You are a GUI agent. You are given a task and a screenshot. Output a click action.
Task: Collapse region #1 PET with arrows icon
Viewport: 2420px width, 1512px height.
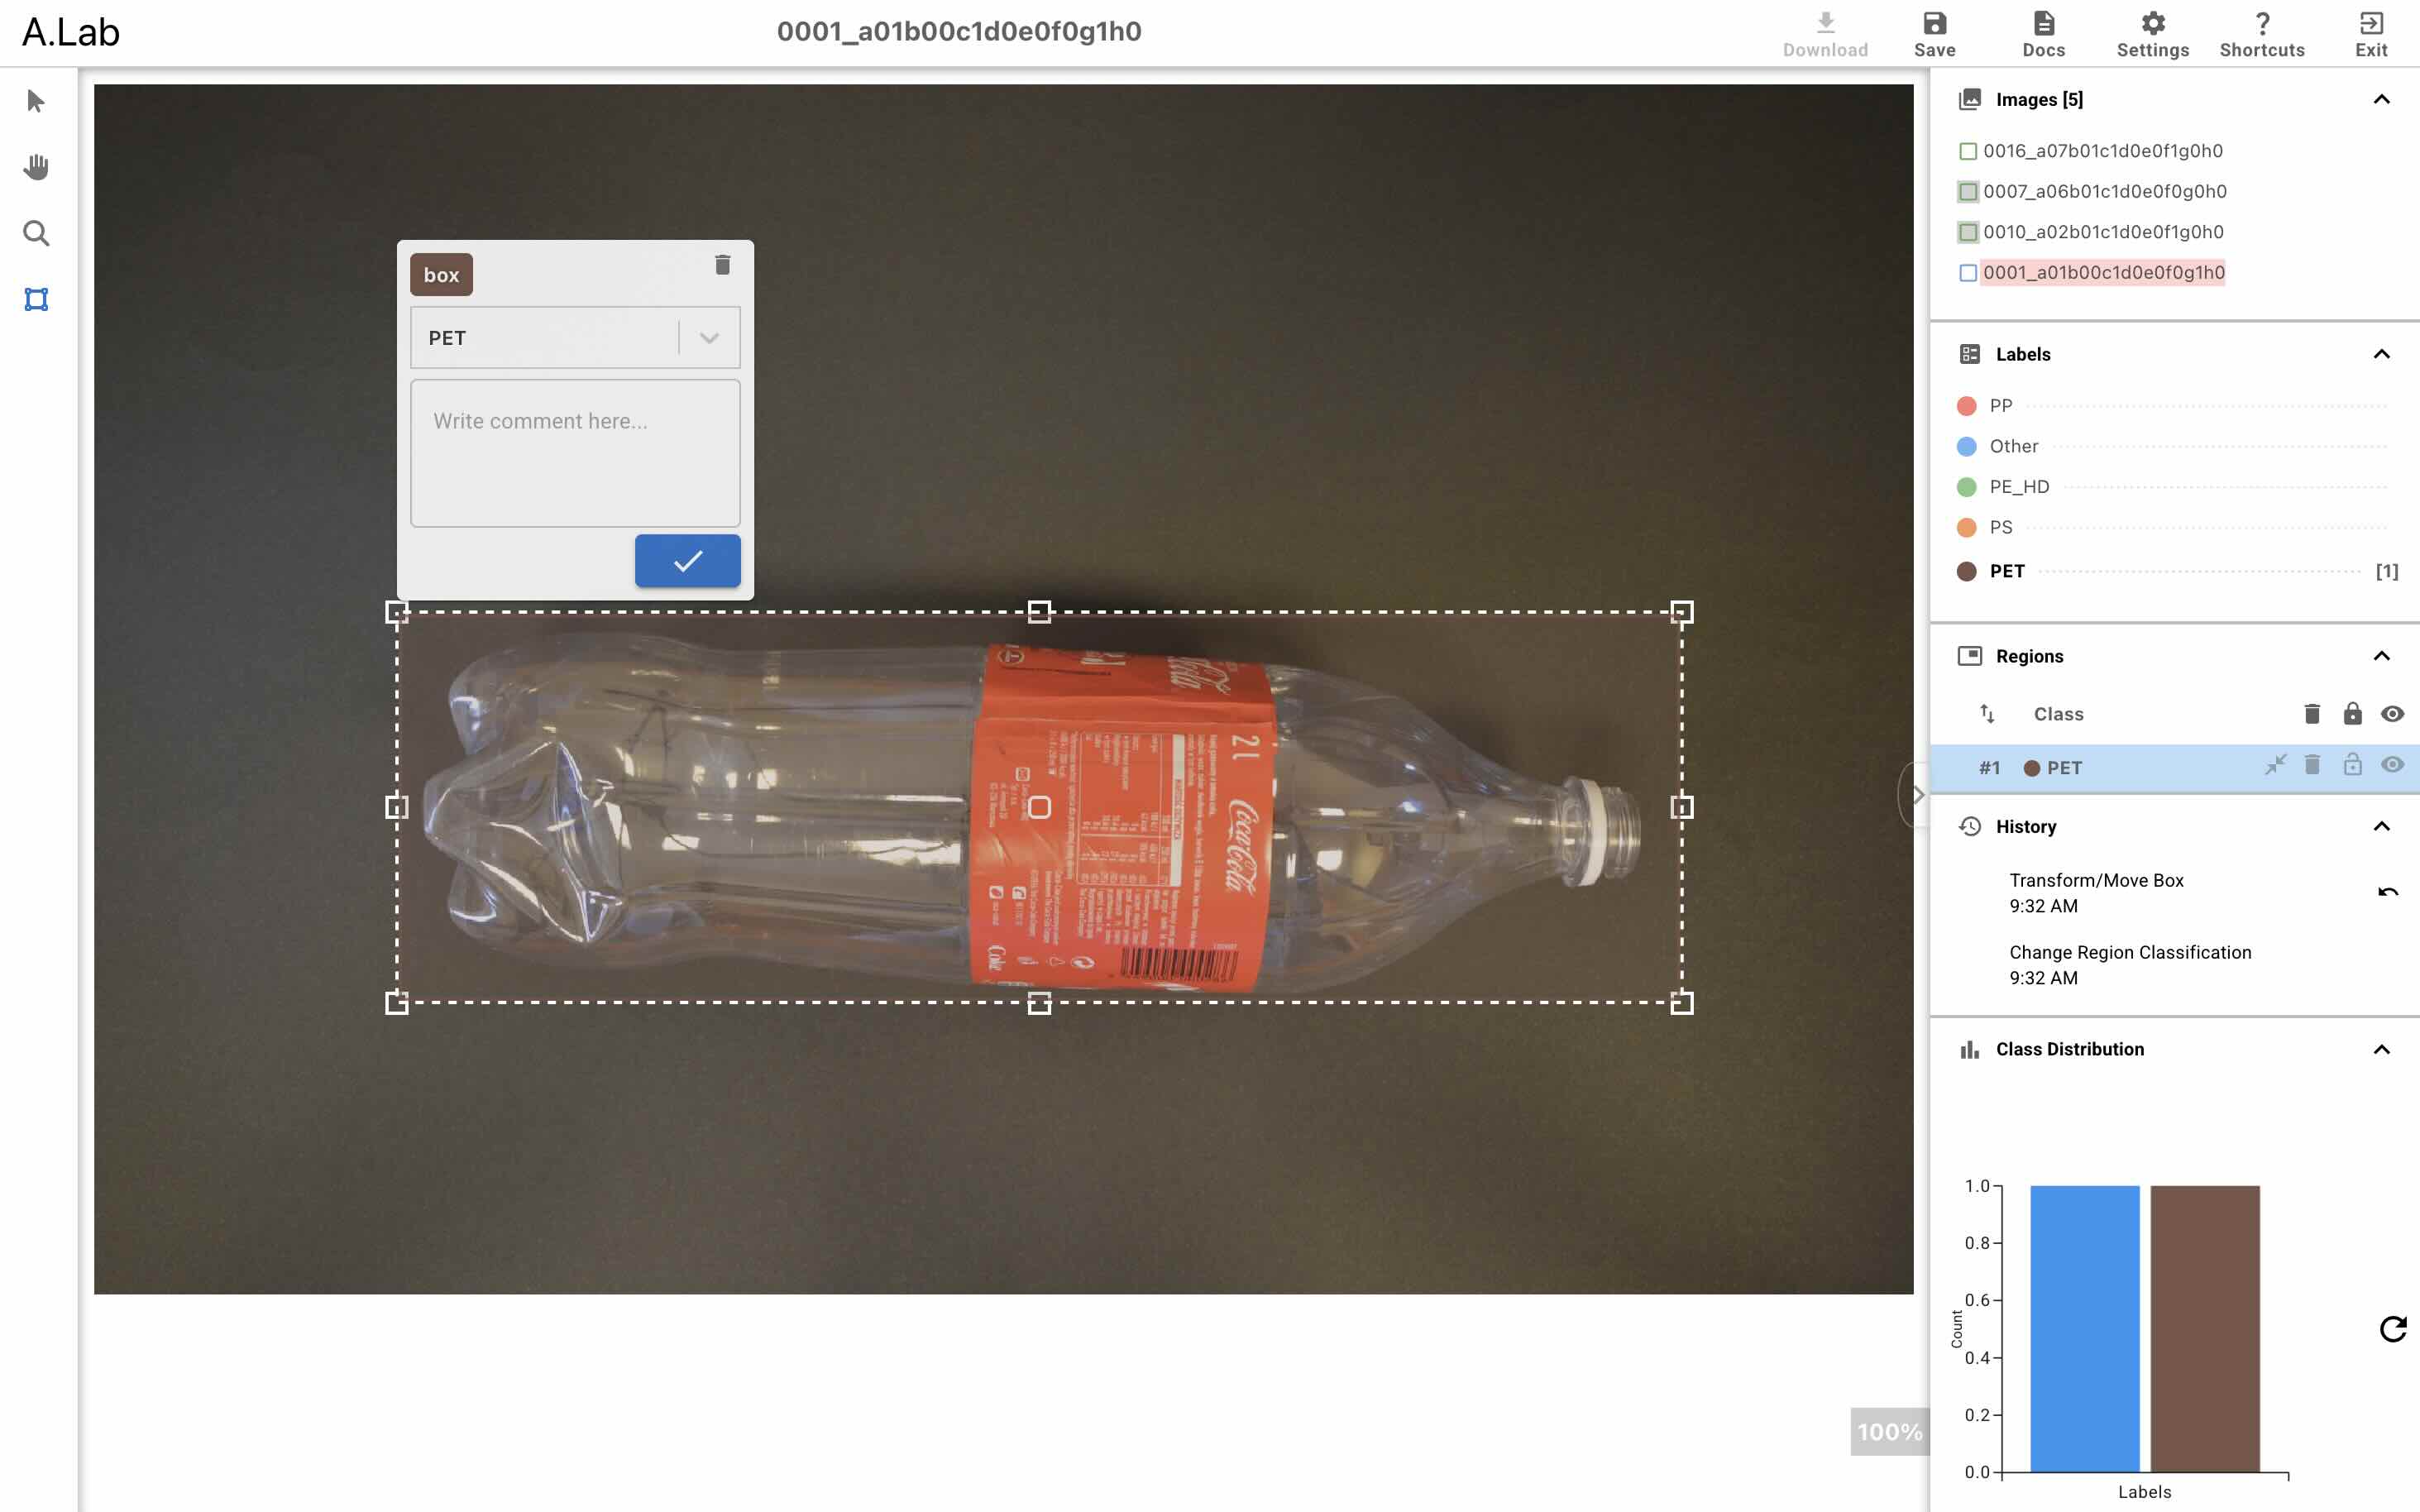(2275, 765)
